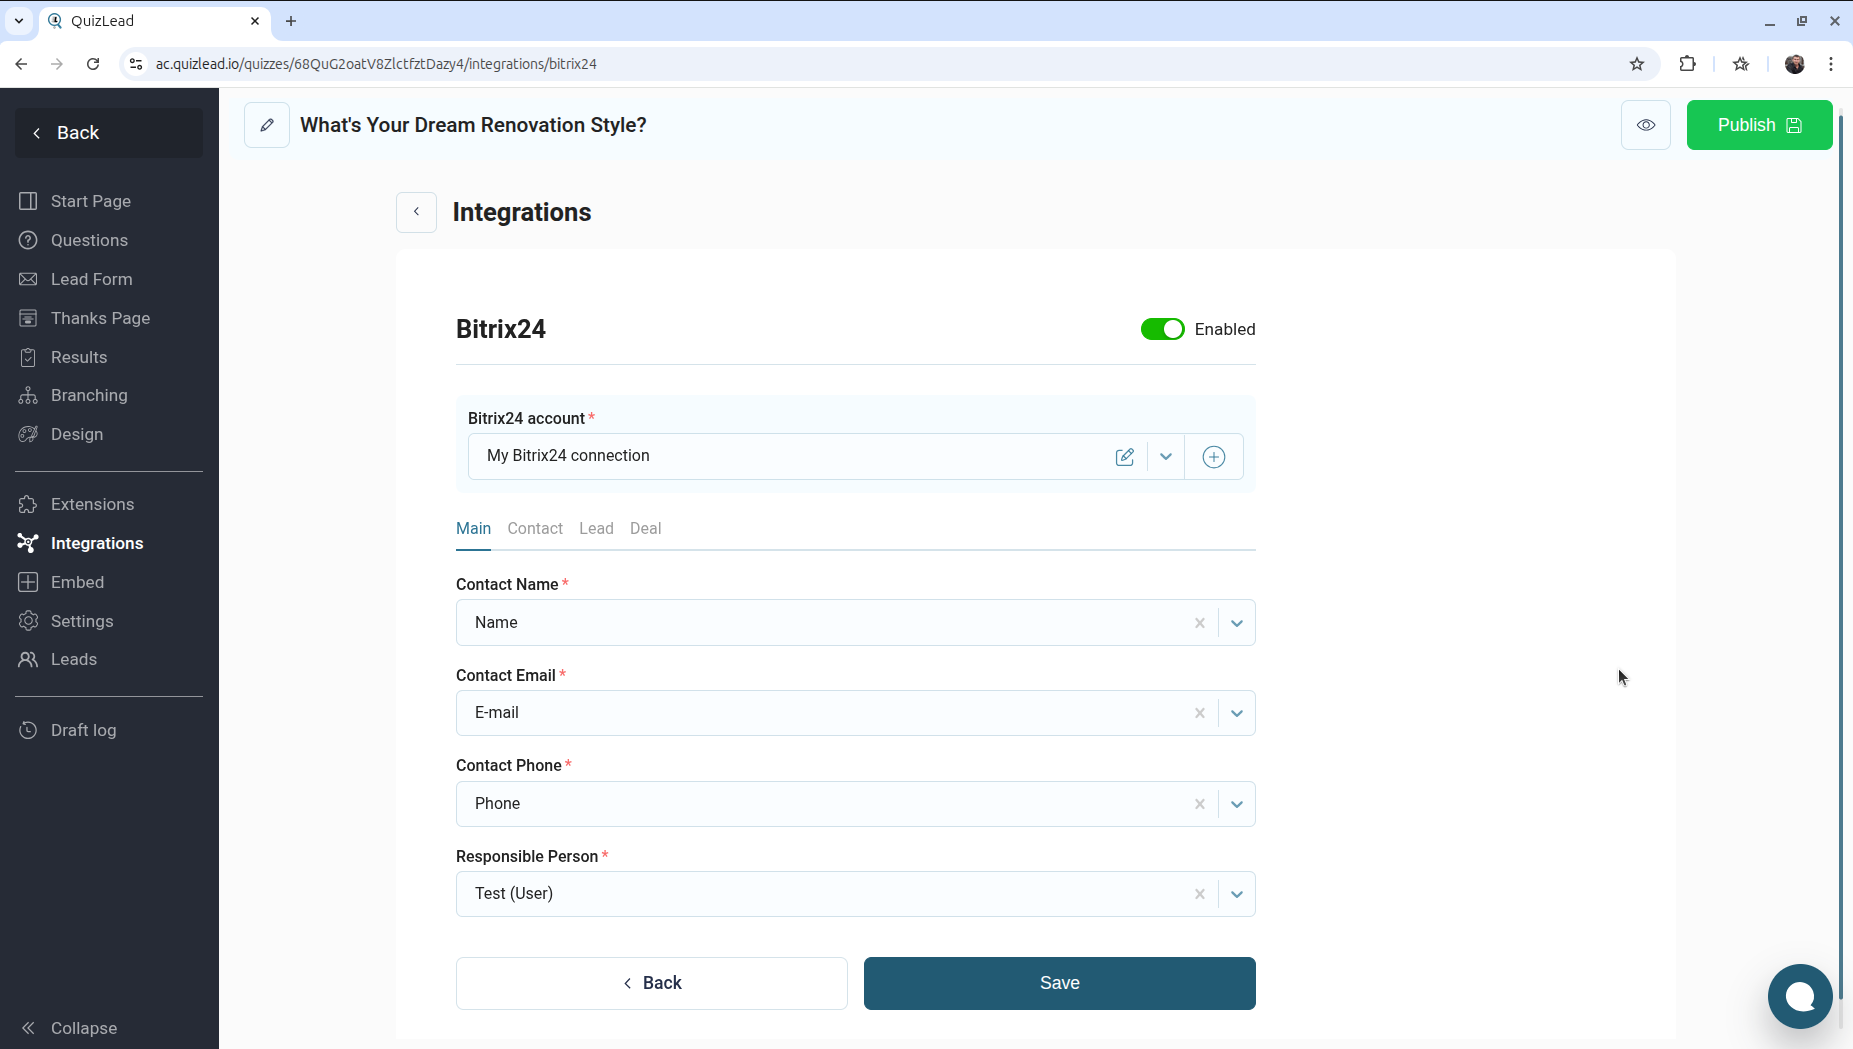This screenshot has height=1049, width=1853.
Task: Bookmark this page with the star icon
Action: point(1637,64)
